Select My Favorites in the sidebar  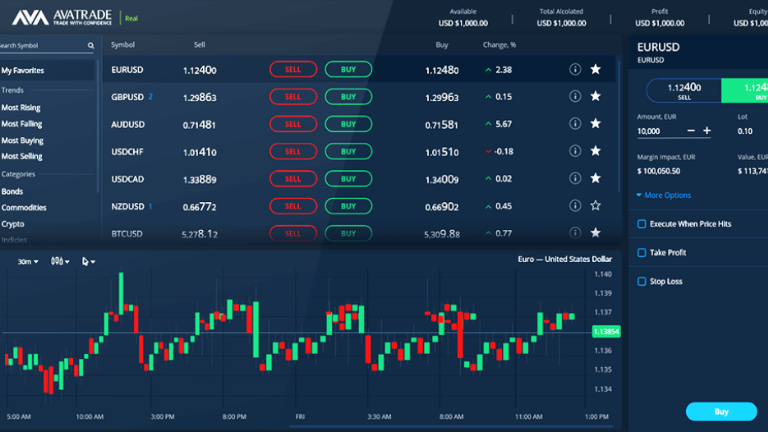pos(23,71)
